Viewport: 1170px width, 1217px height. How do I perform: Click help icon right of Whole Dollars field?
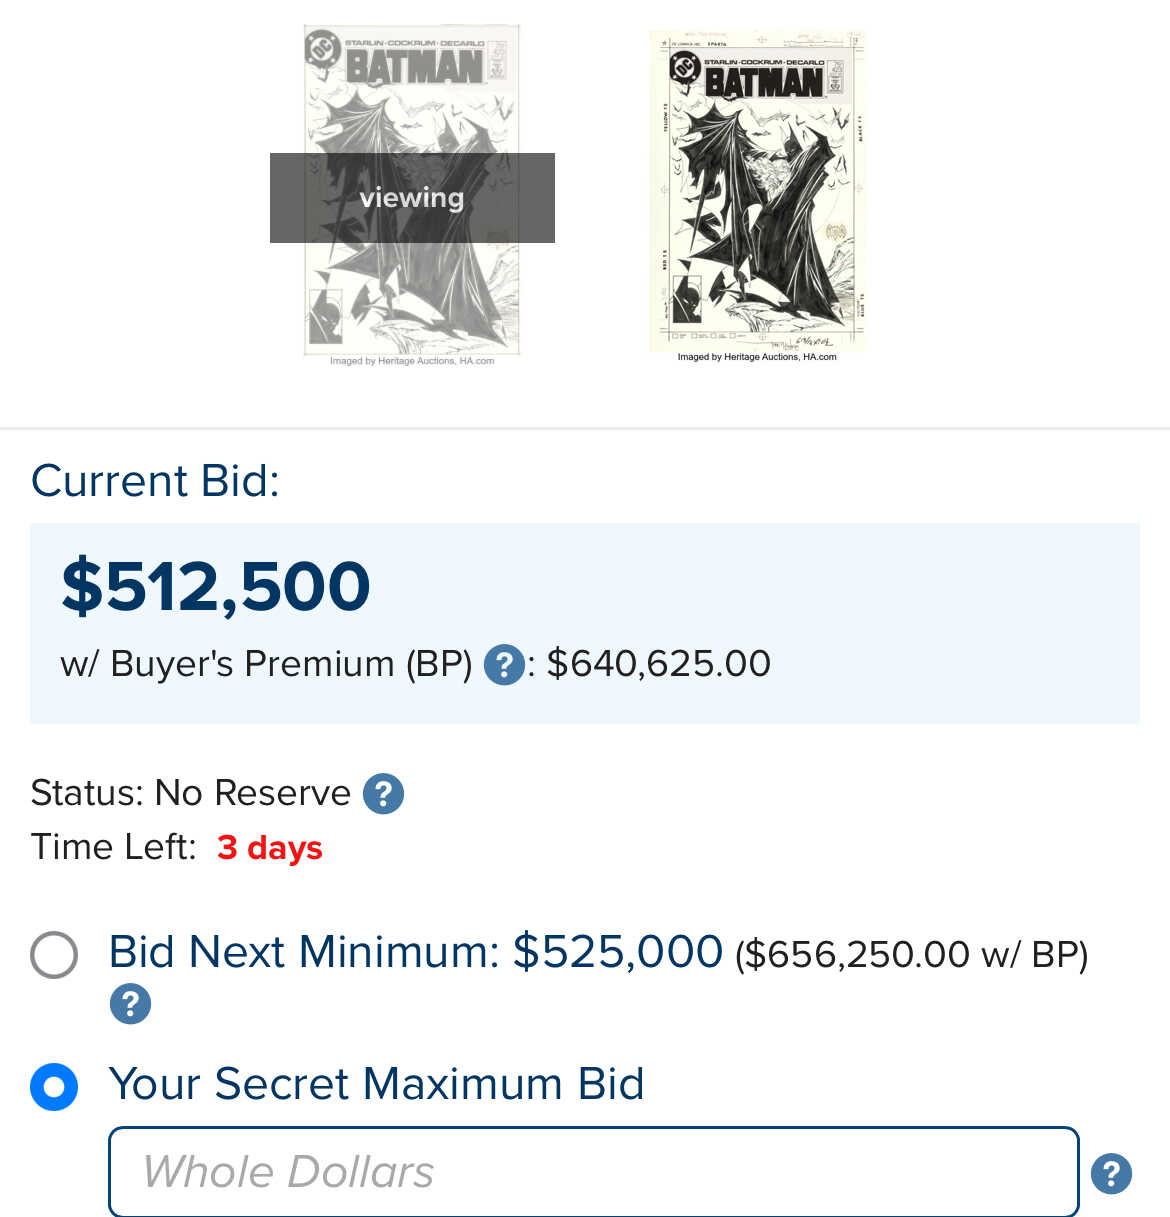tap(1111, 1173)
